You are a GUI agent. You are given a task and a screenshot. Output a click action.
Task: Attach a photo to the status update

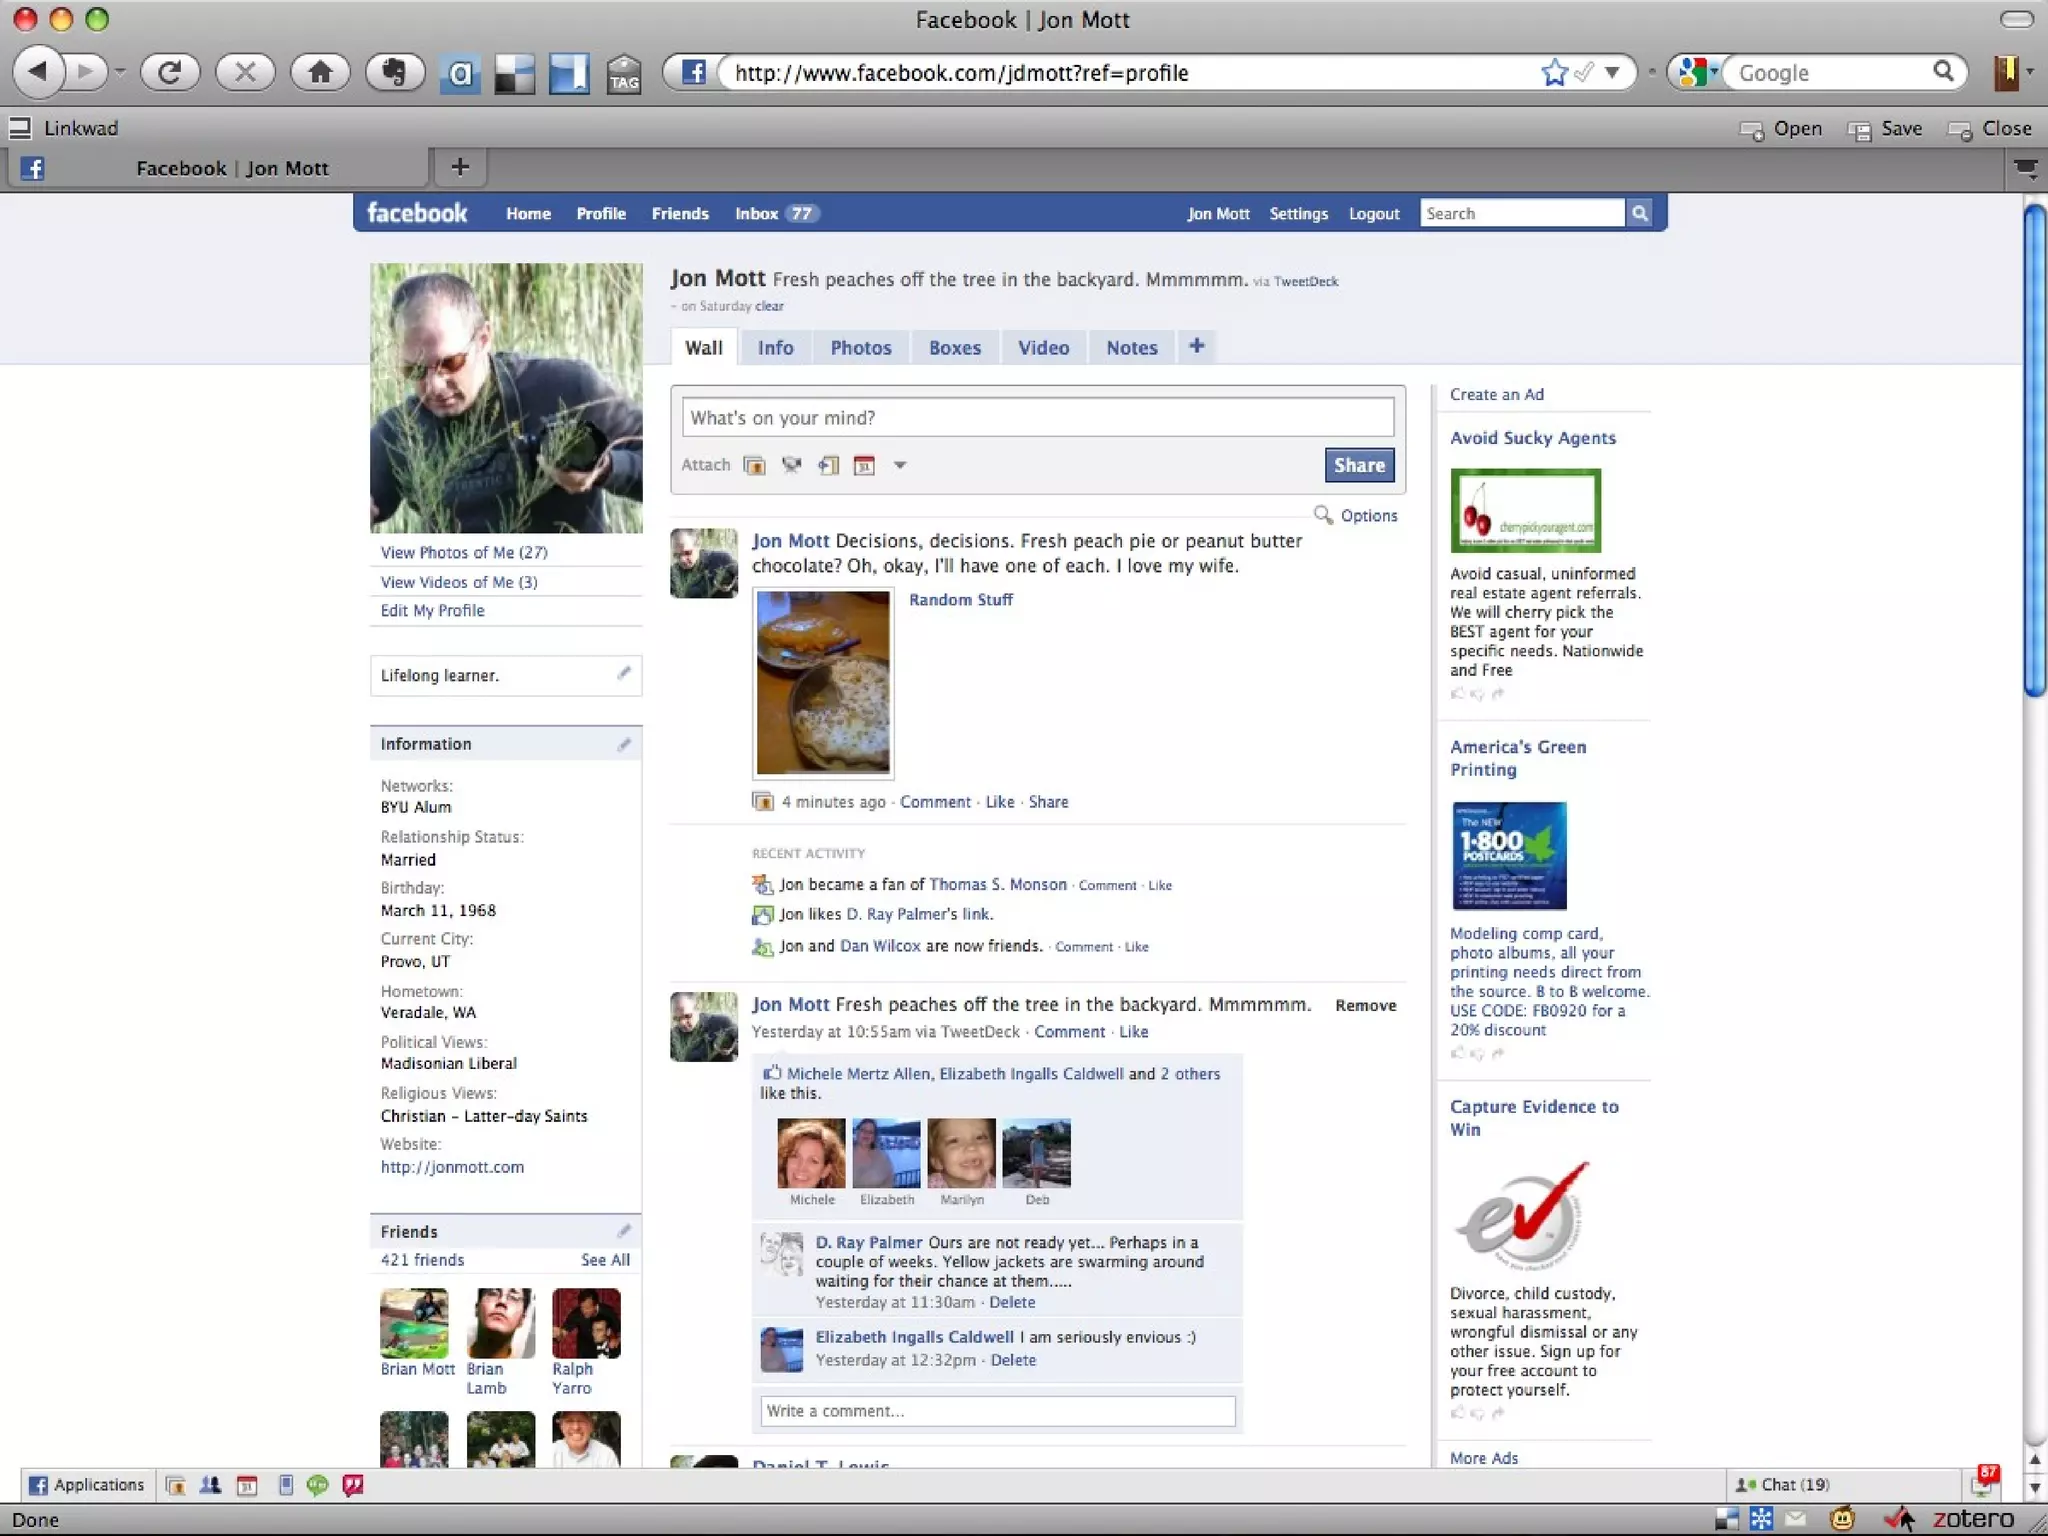pos(754,465)
